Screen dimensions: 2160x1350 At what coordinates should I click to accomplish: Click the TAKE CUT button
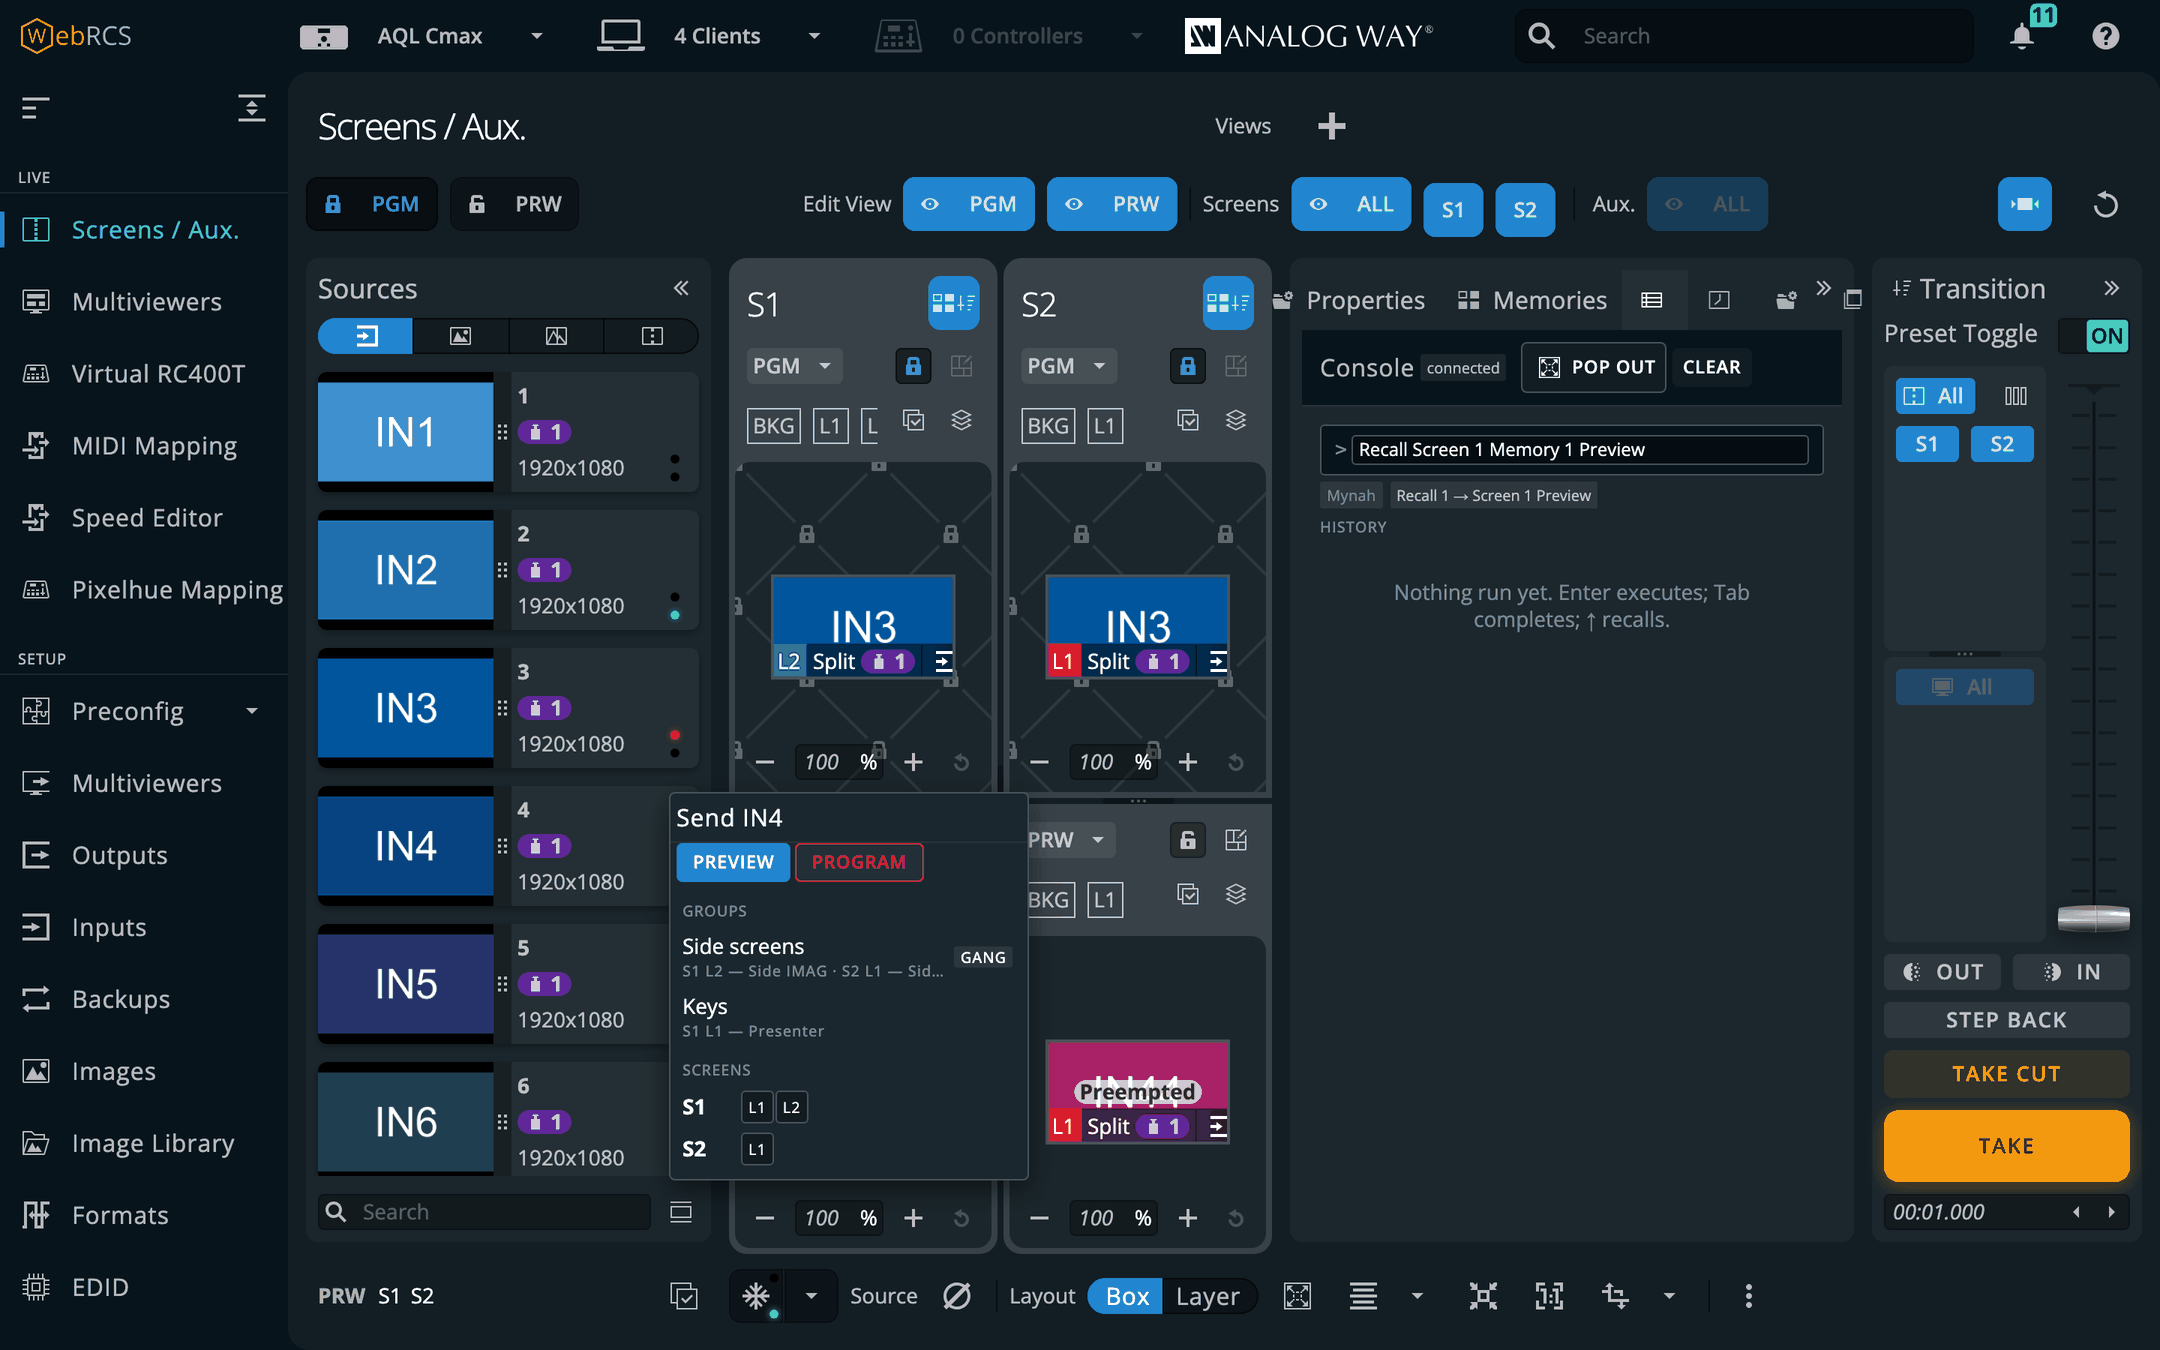[2006, 1074]
